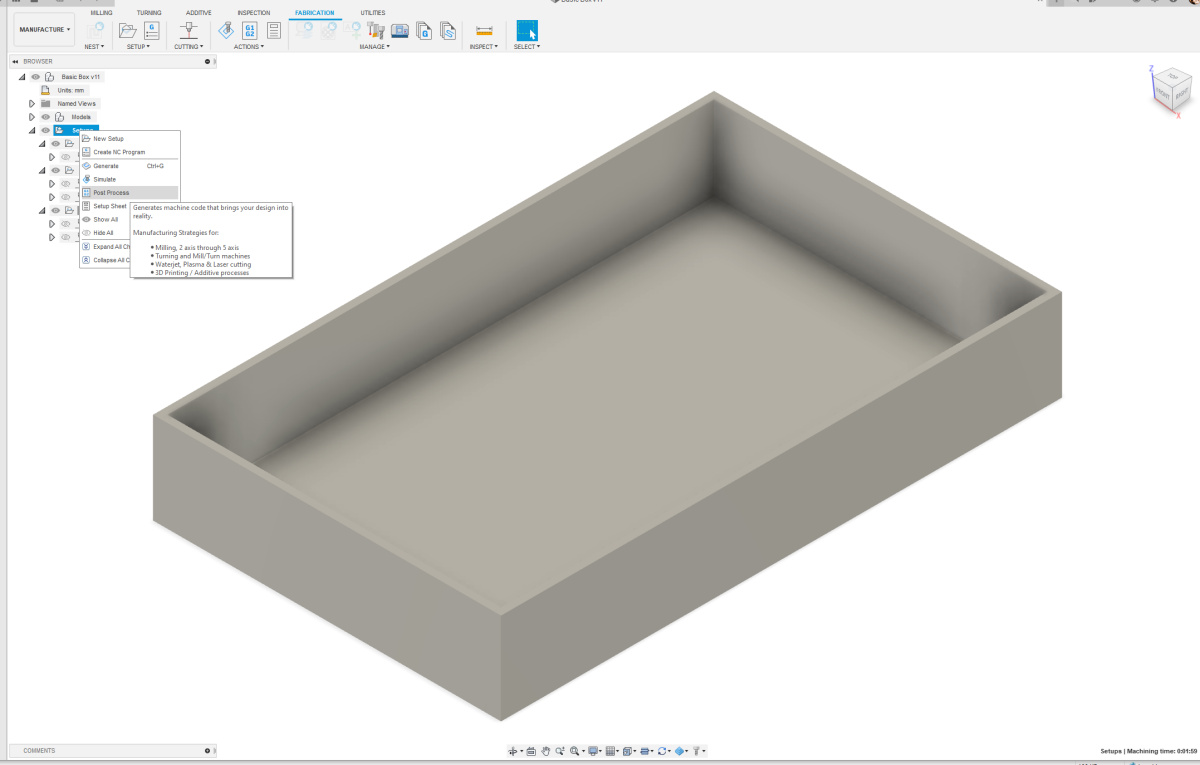Choose Collapse All Children in context menu
Image resolution: width=1200 pixels, height=765 pixels.
pyautogui.click(x=105, y=259)
